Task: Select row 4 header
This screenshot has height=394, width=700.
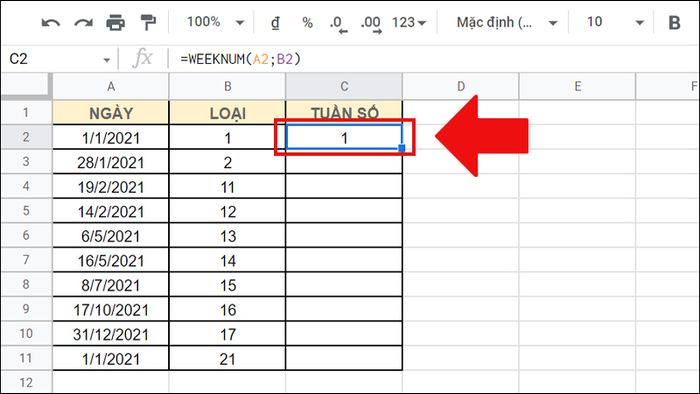Action: pyautogui.click(x=26, y=186)
